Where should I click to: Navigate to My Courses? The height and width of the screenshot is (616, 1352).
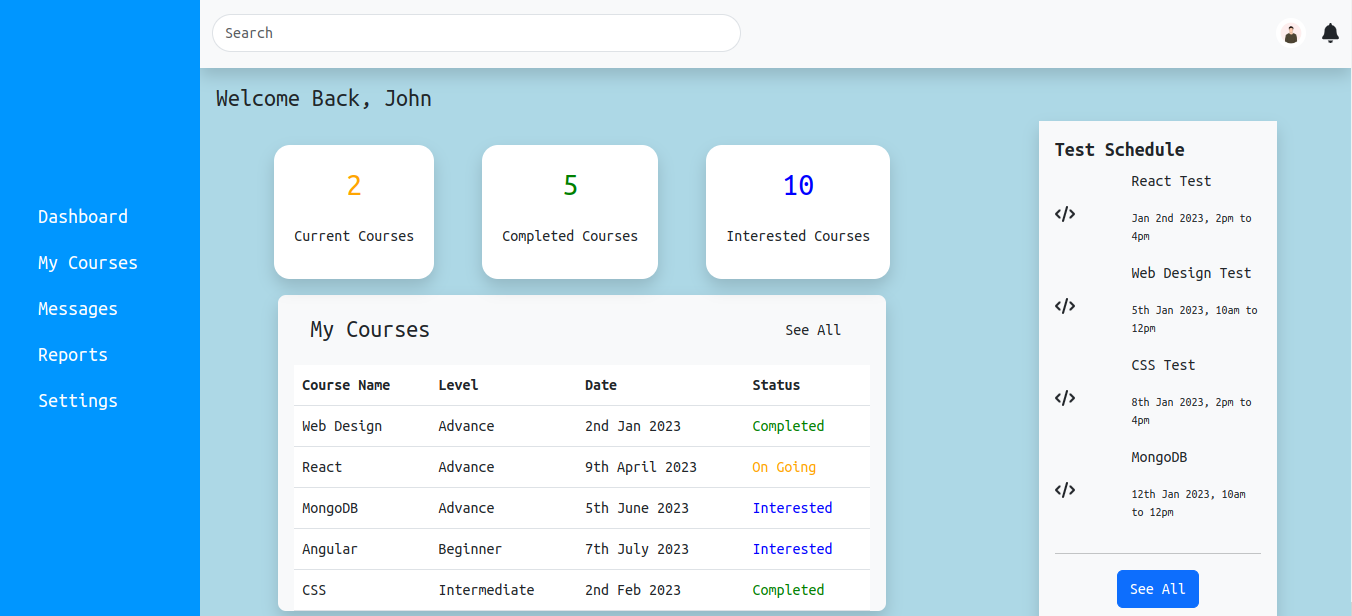coord(87,262)
